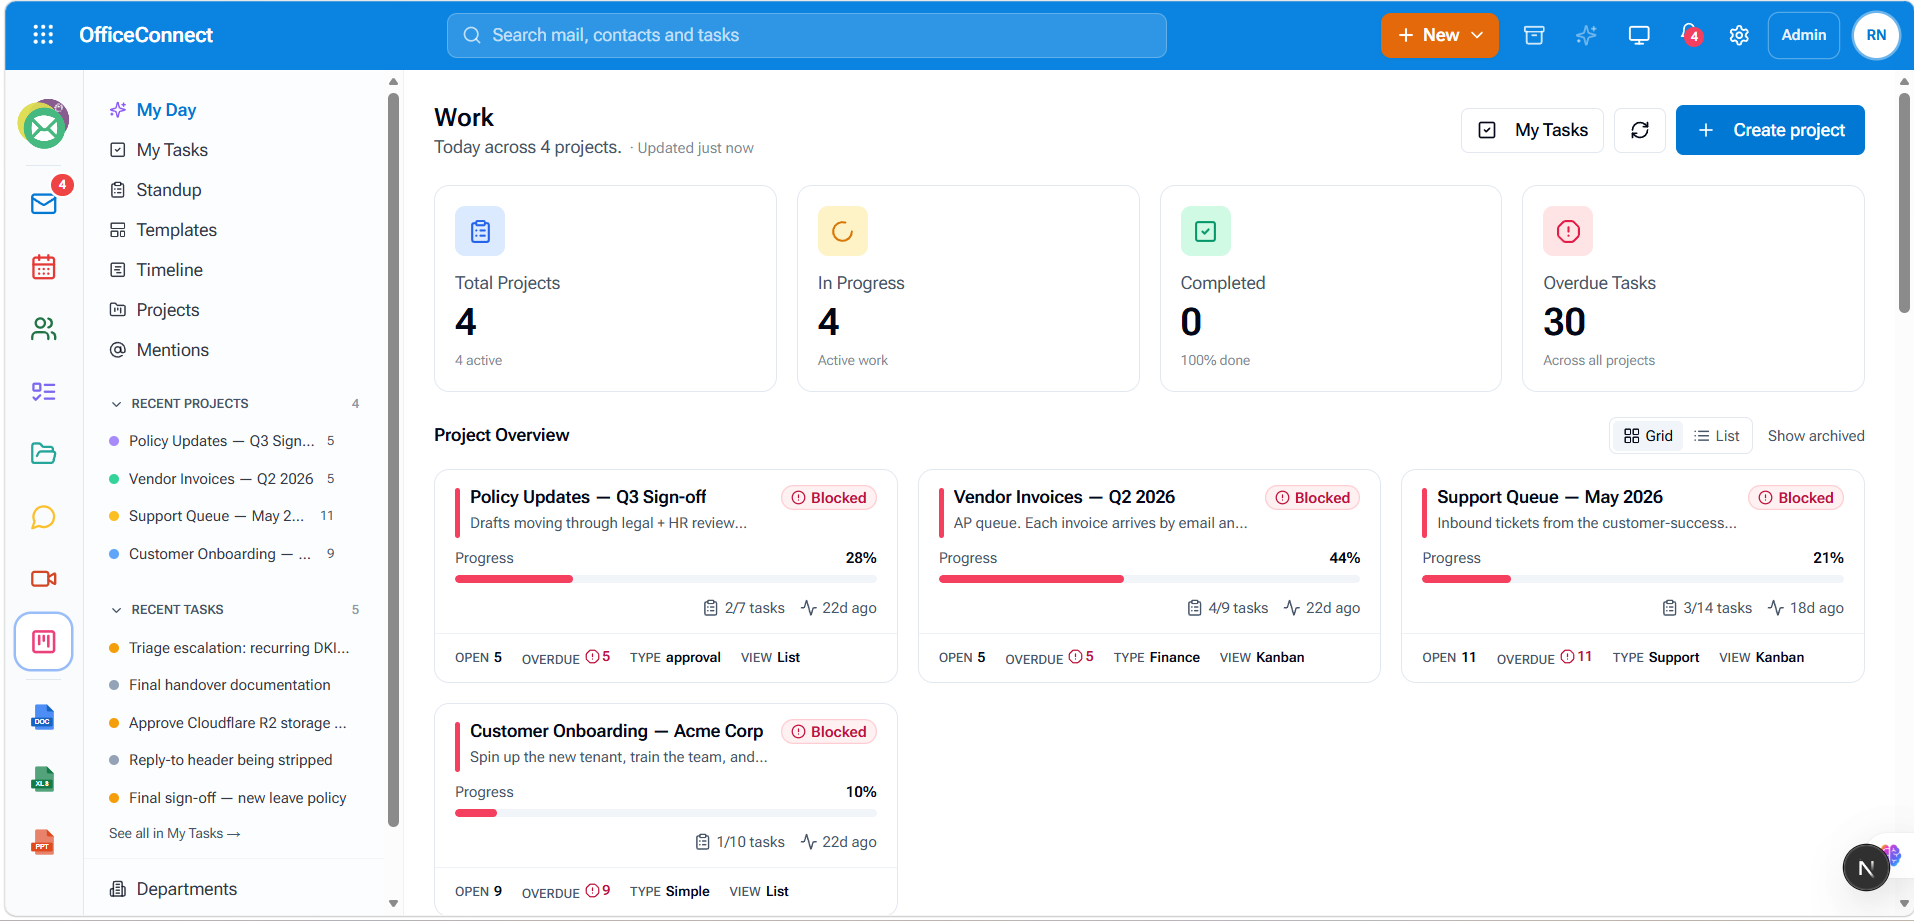Open Mentions in sidebar
Screen dimensions: 1914x921
[172, 350]
